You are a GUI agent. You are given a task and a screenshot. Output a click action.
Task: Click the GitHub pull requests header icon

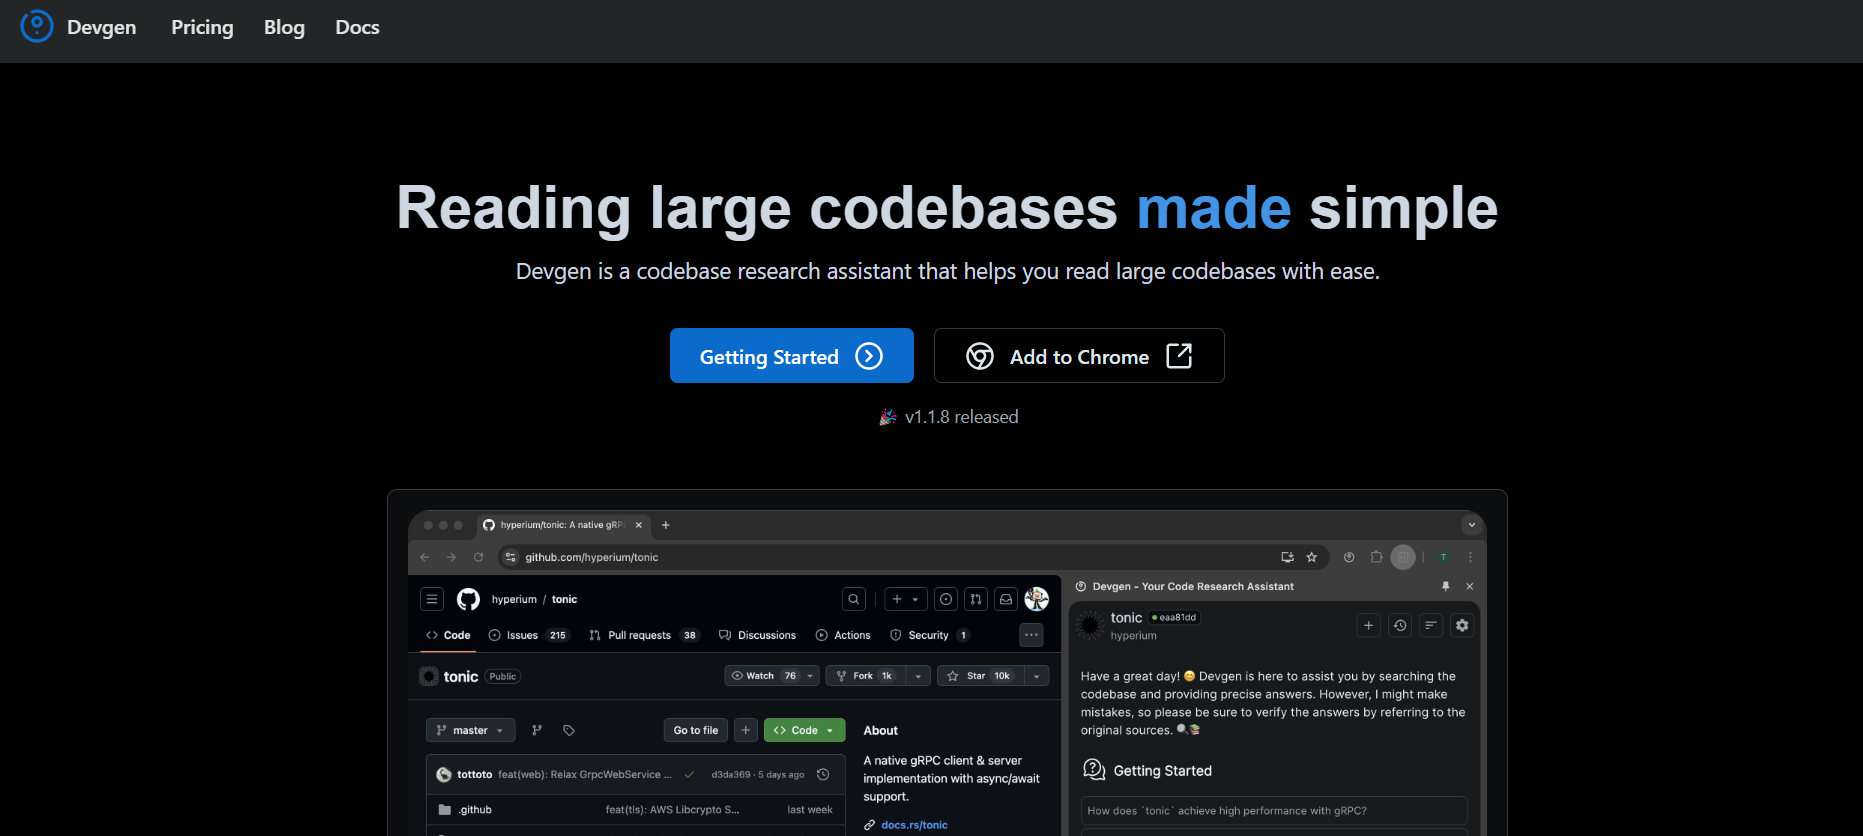click(976, 599)
